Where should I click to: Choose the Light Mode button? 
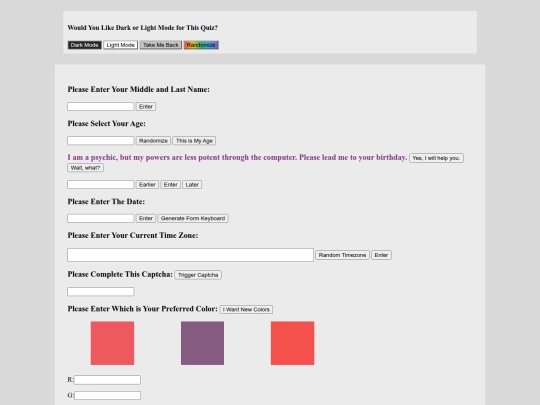coord(121,45)
